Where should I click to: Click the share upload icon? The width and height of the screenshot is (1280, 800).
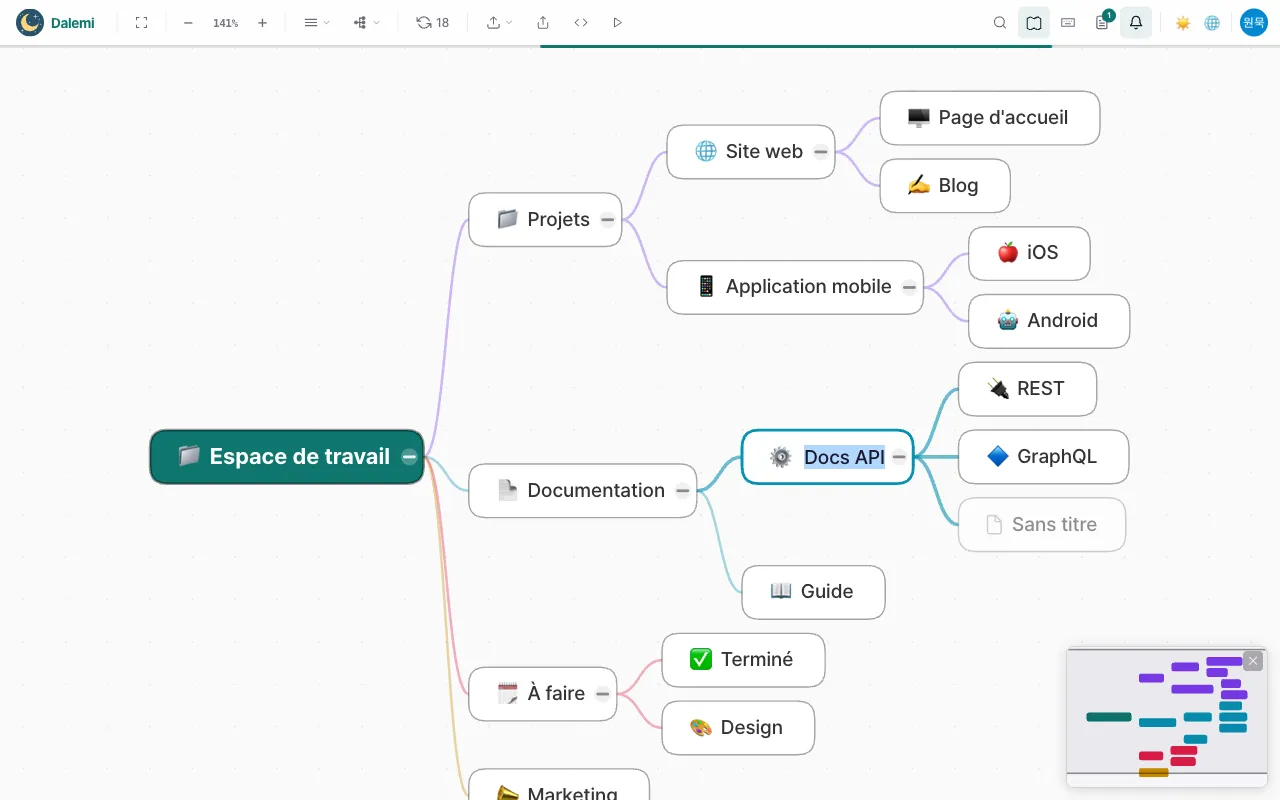[x=543, y=22]
